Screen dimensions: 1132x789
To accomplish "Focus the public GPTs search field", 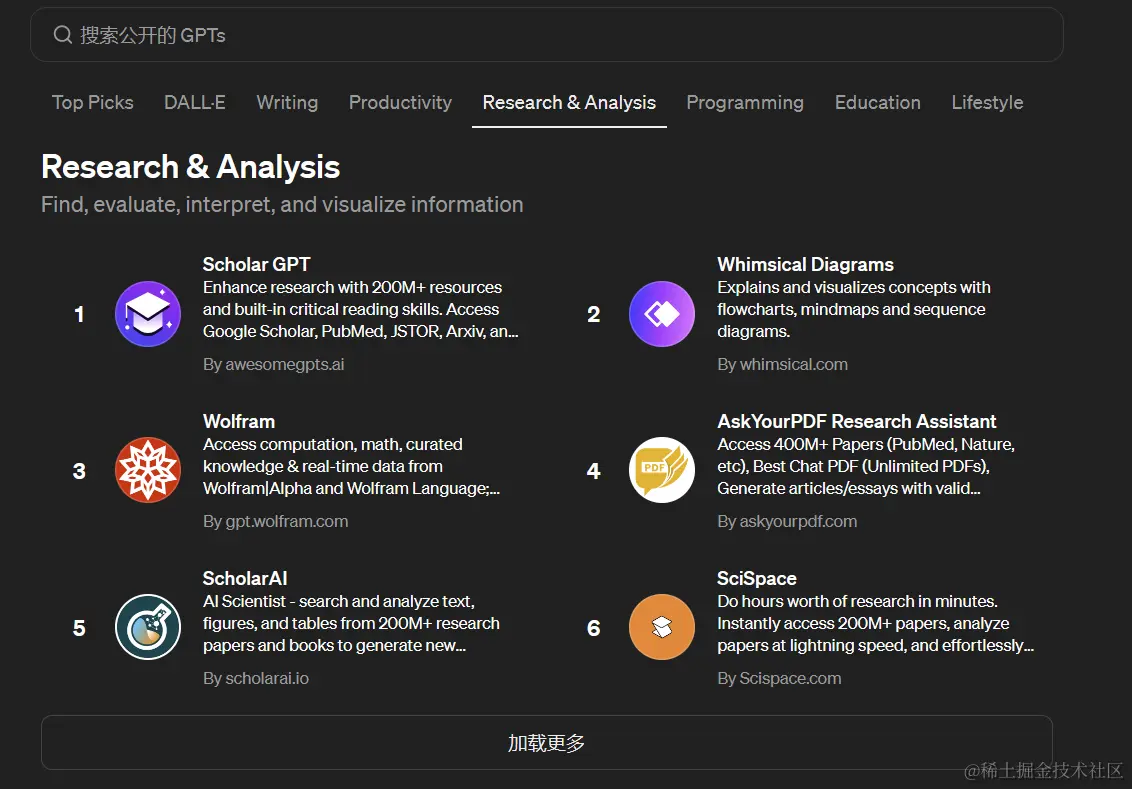I will 547,35.
